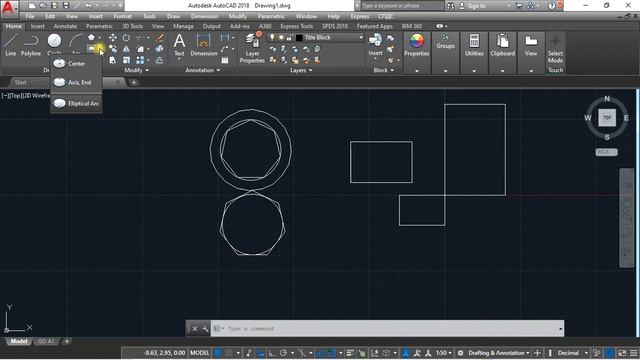Open command line customization wrench

[205, 329]
